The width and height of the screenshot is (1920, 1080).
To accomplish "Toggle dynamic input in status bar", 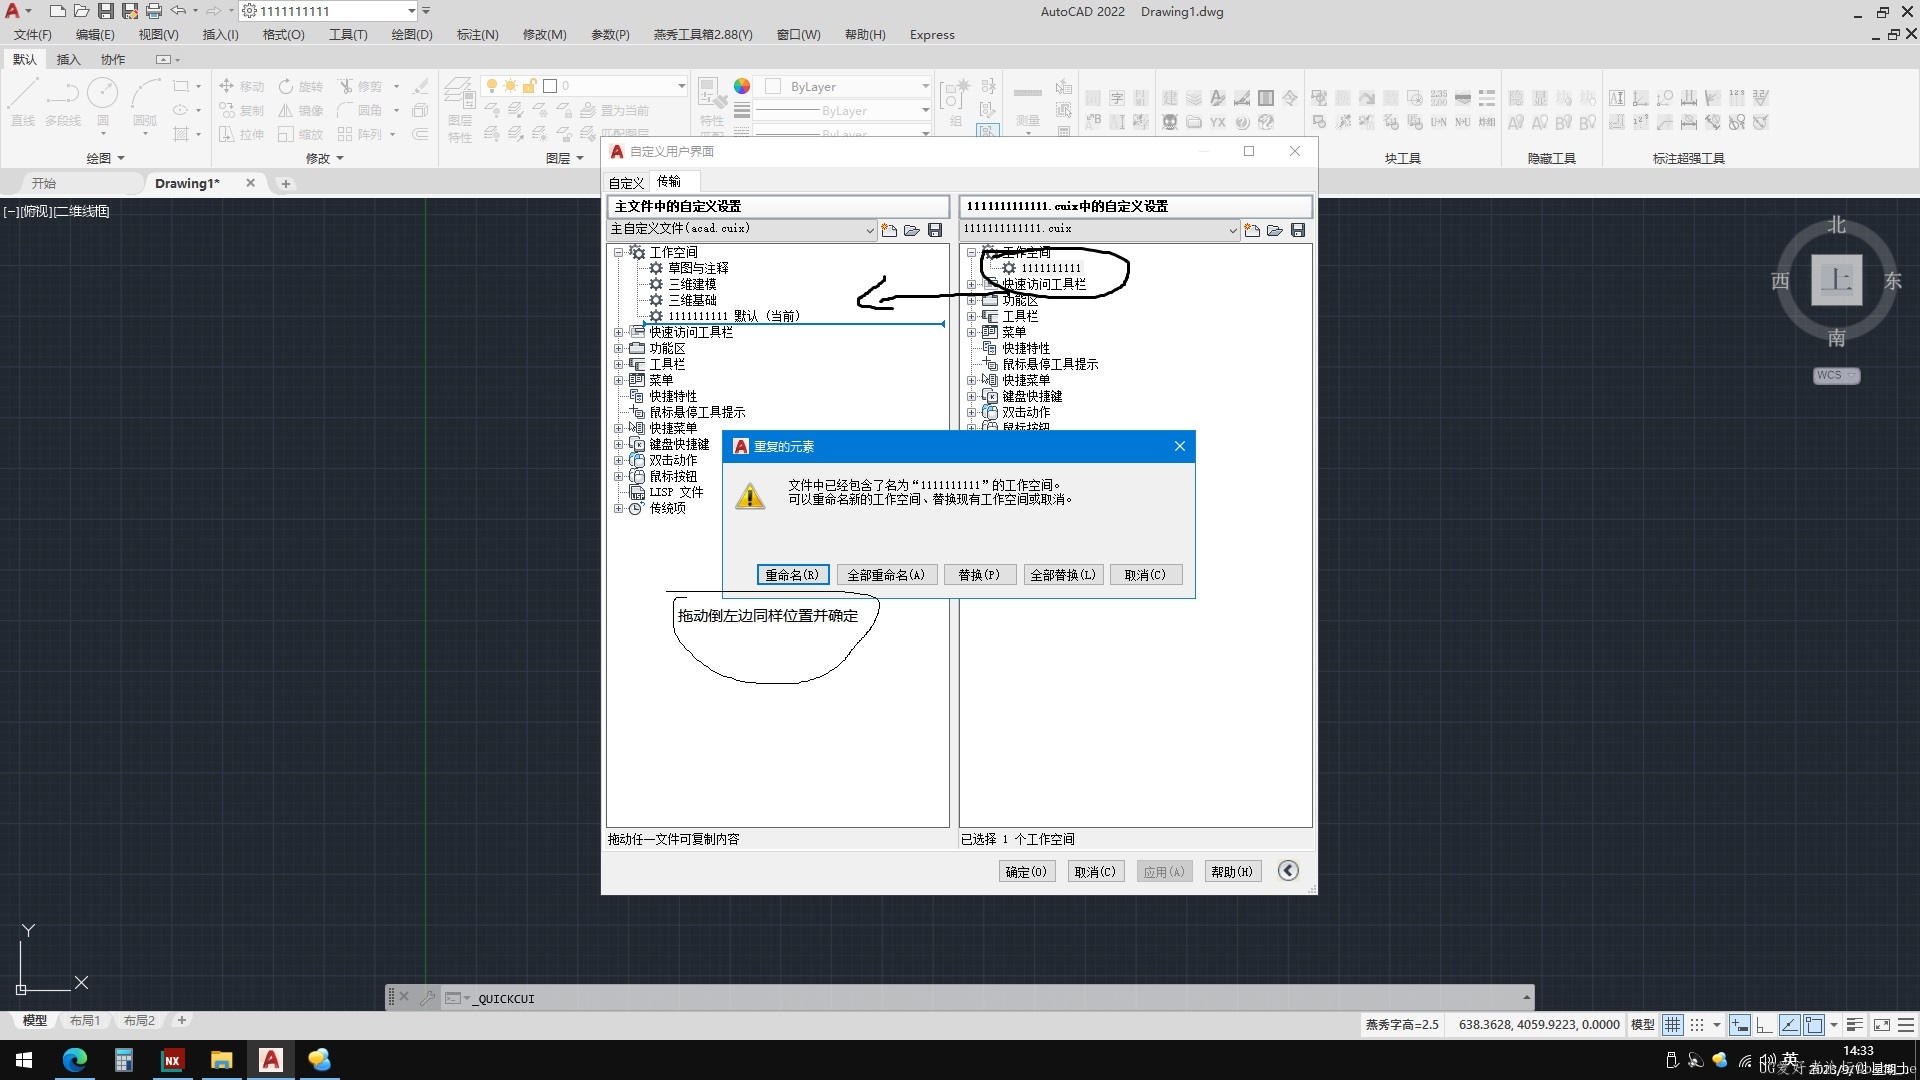I will (1740, 1025).
